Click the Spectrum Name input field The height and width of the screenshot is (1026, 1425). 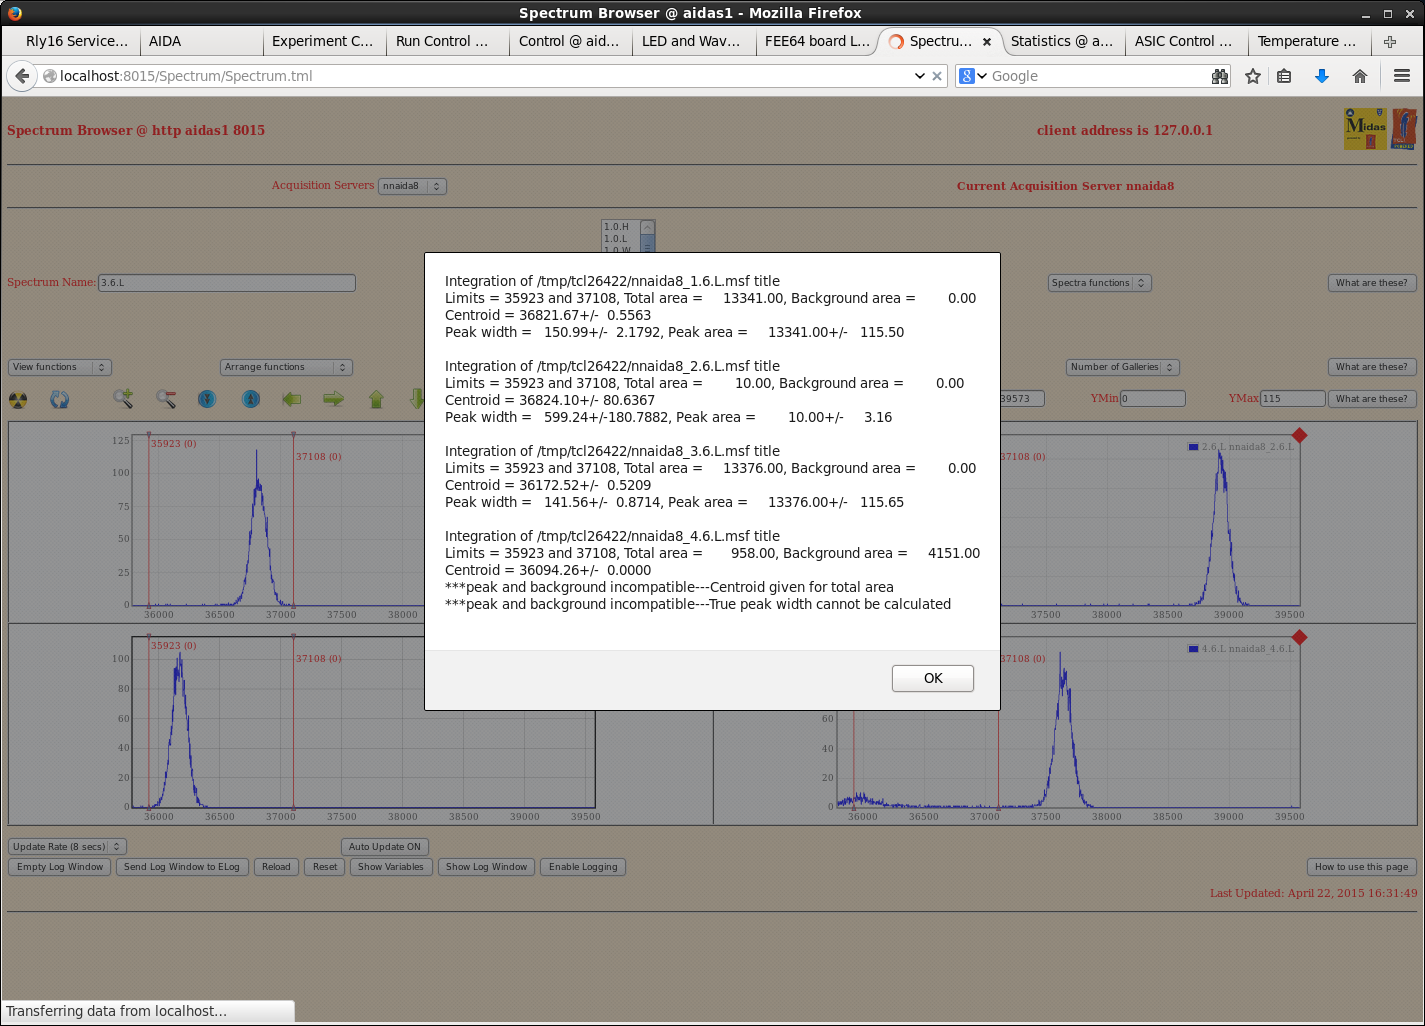point(226,283)
